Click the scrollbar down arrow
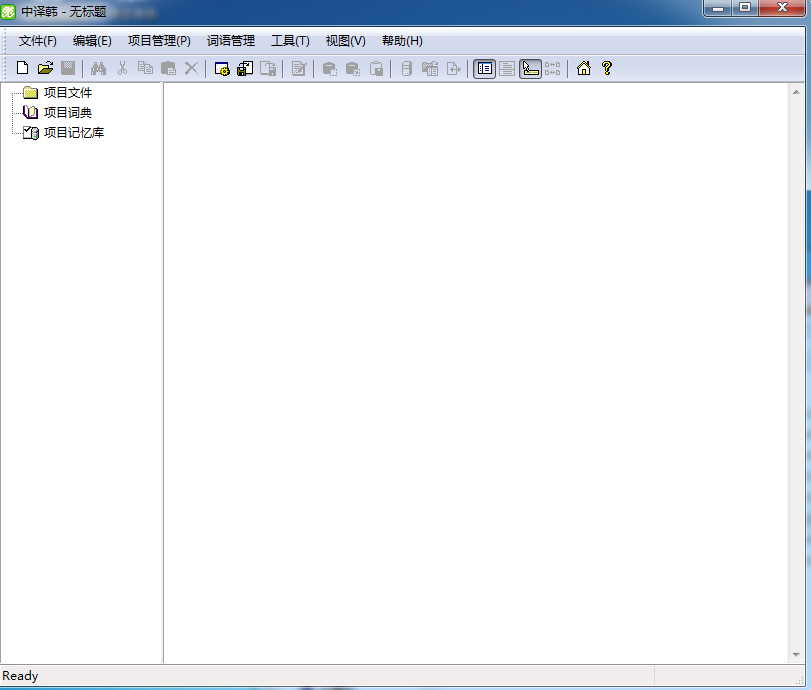The height and width of the screenshot is (690, 811). click(797, 655)
